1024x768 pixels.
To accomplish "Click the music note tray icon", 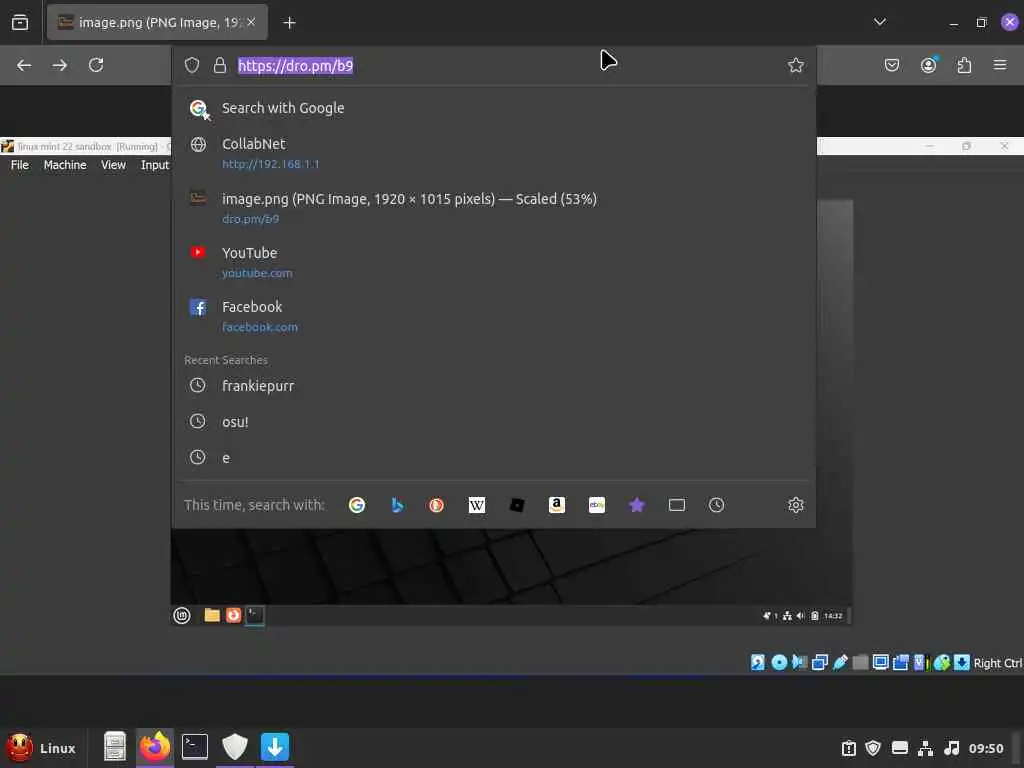I will [x=952, y=748].
